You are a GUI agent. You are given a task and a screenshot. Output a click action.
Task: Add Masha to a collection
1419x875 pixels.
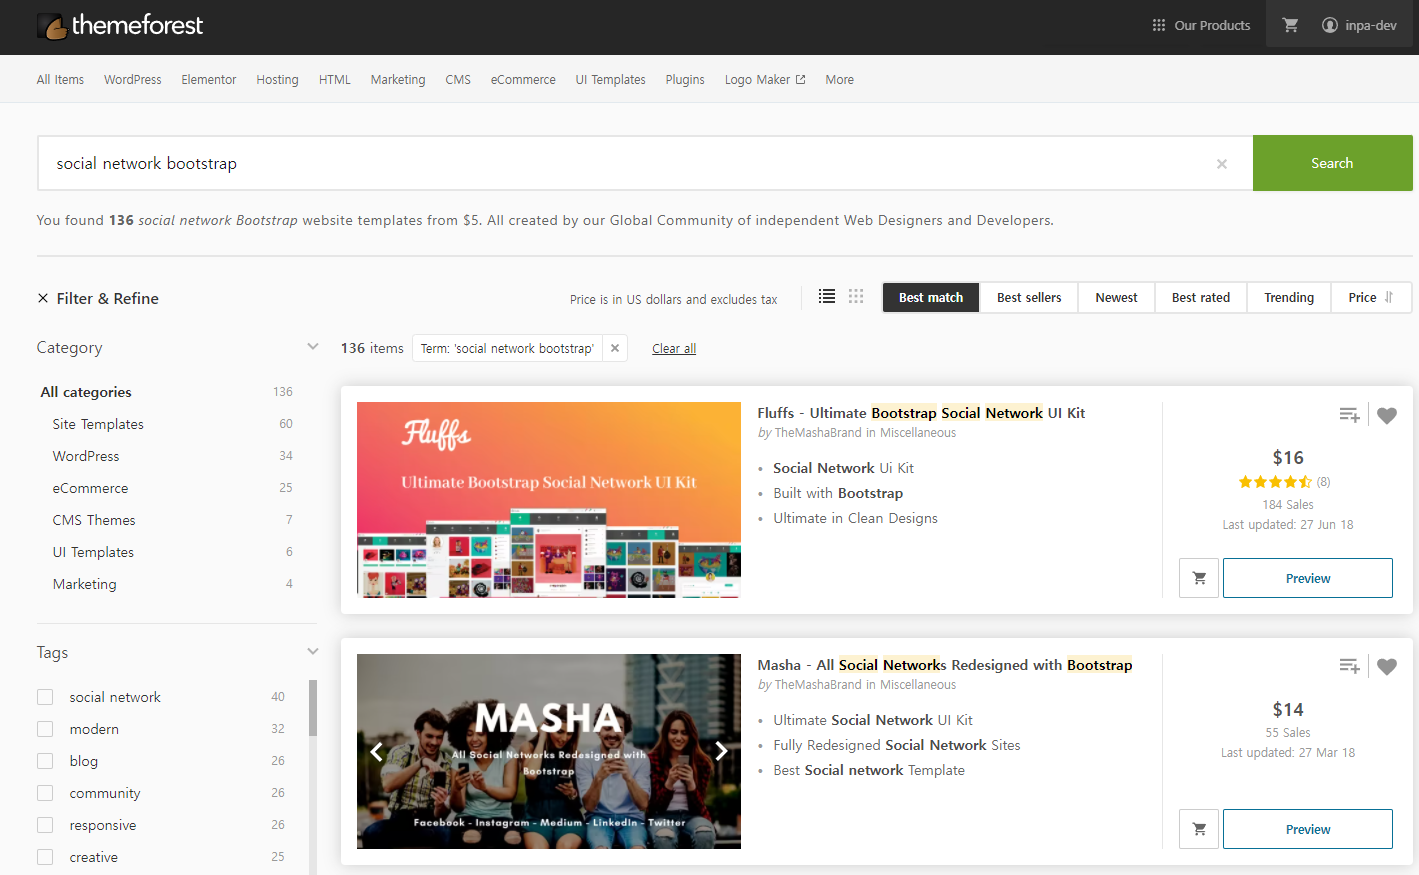pos(1349,666)
